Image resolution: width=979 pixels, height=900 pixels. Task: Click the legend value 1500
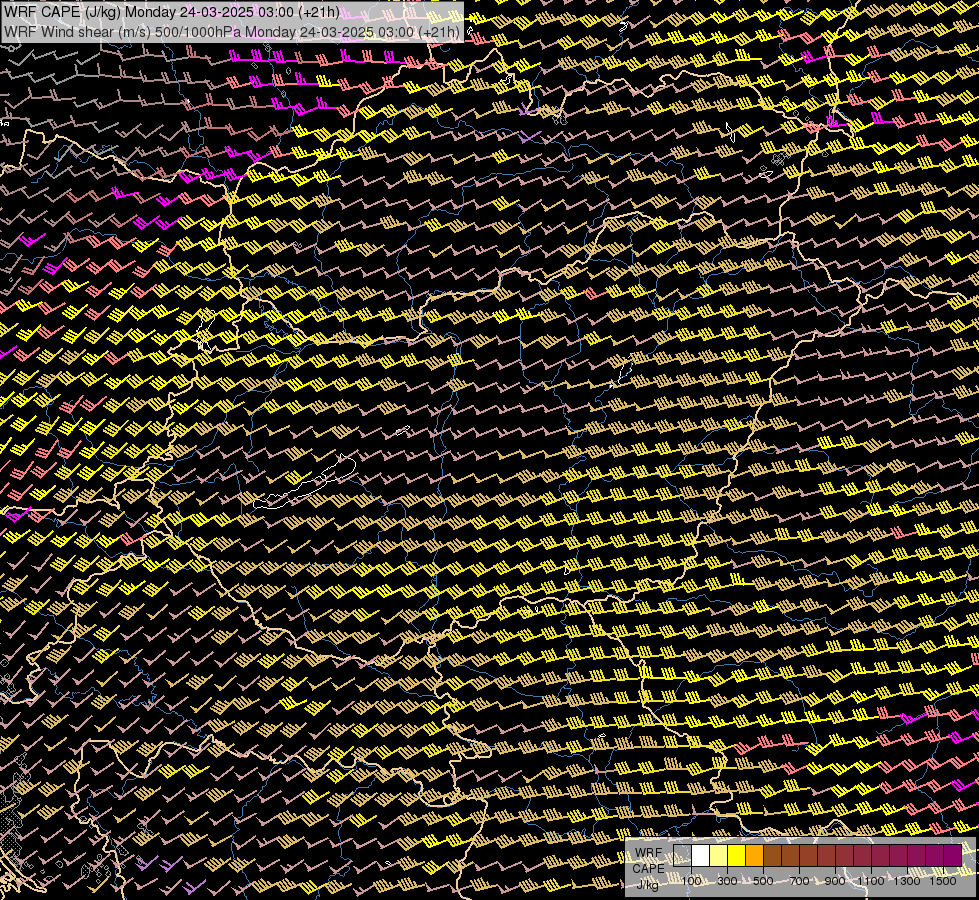click(x=943, y=881)
